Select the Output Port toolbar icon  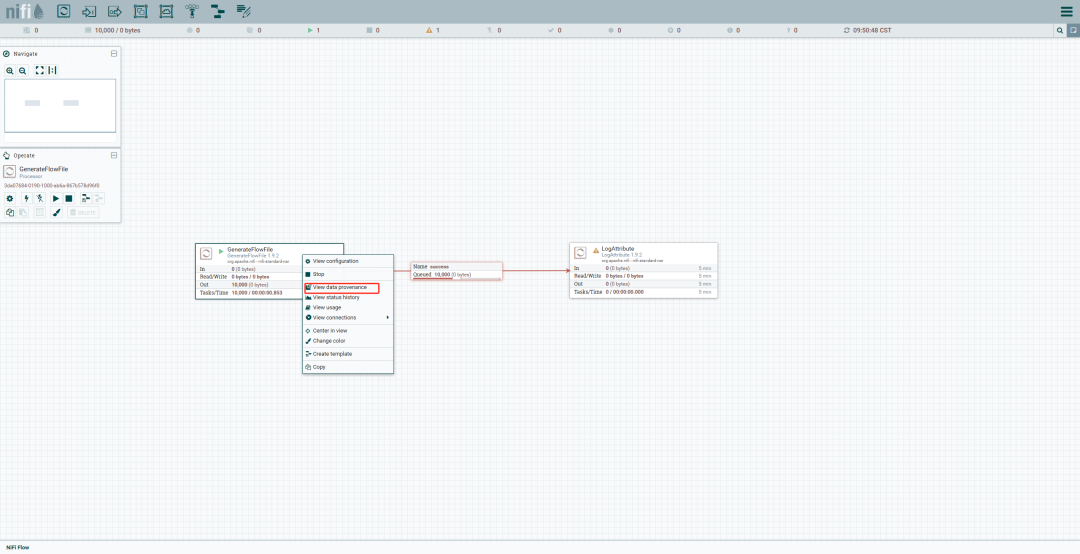115,11
